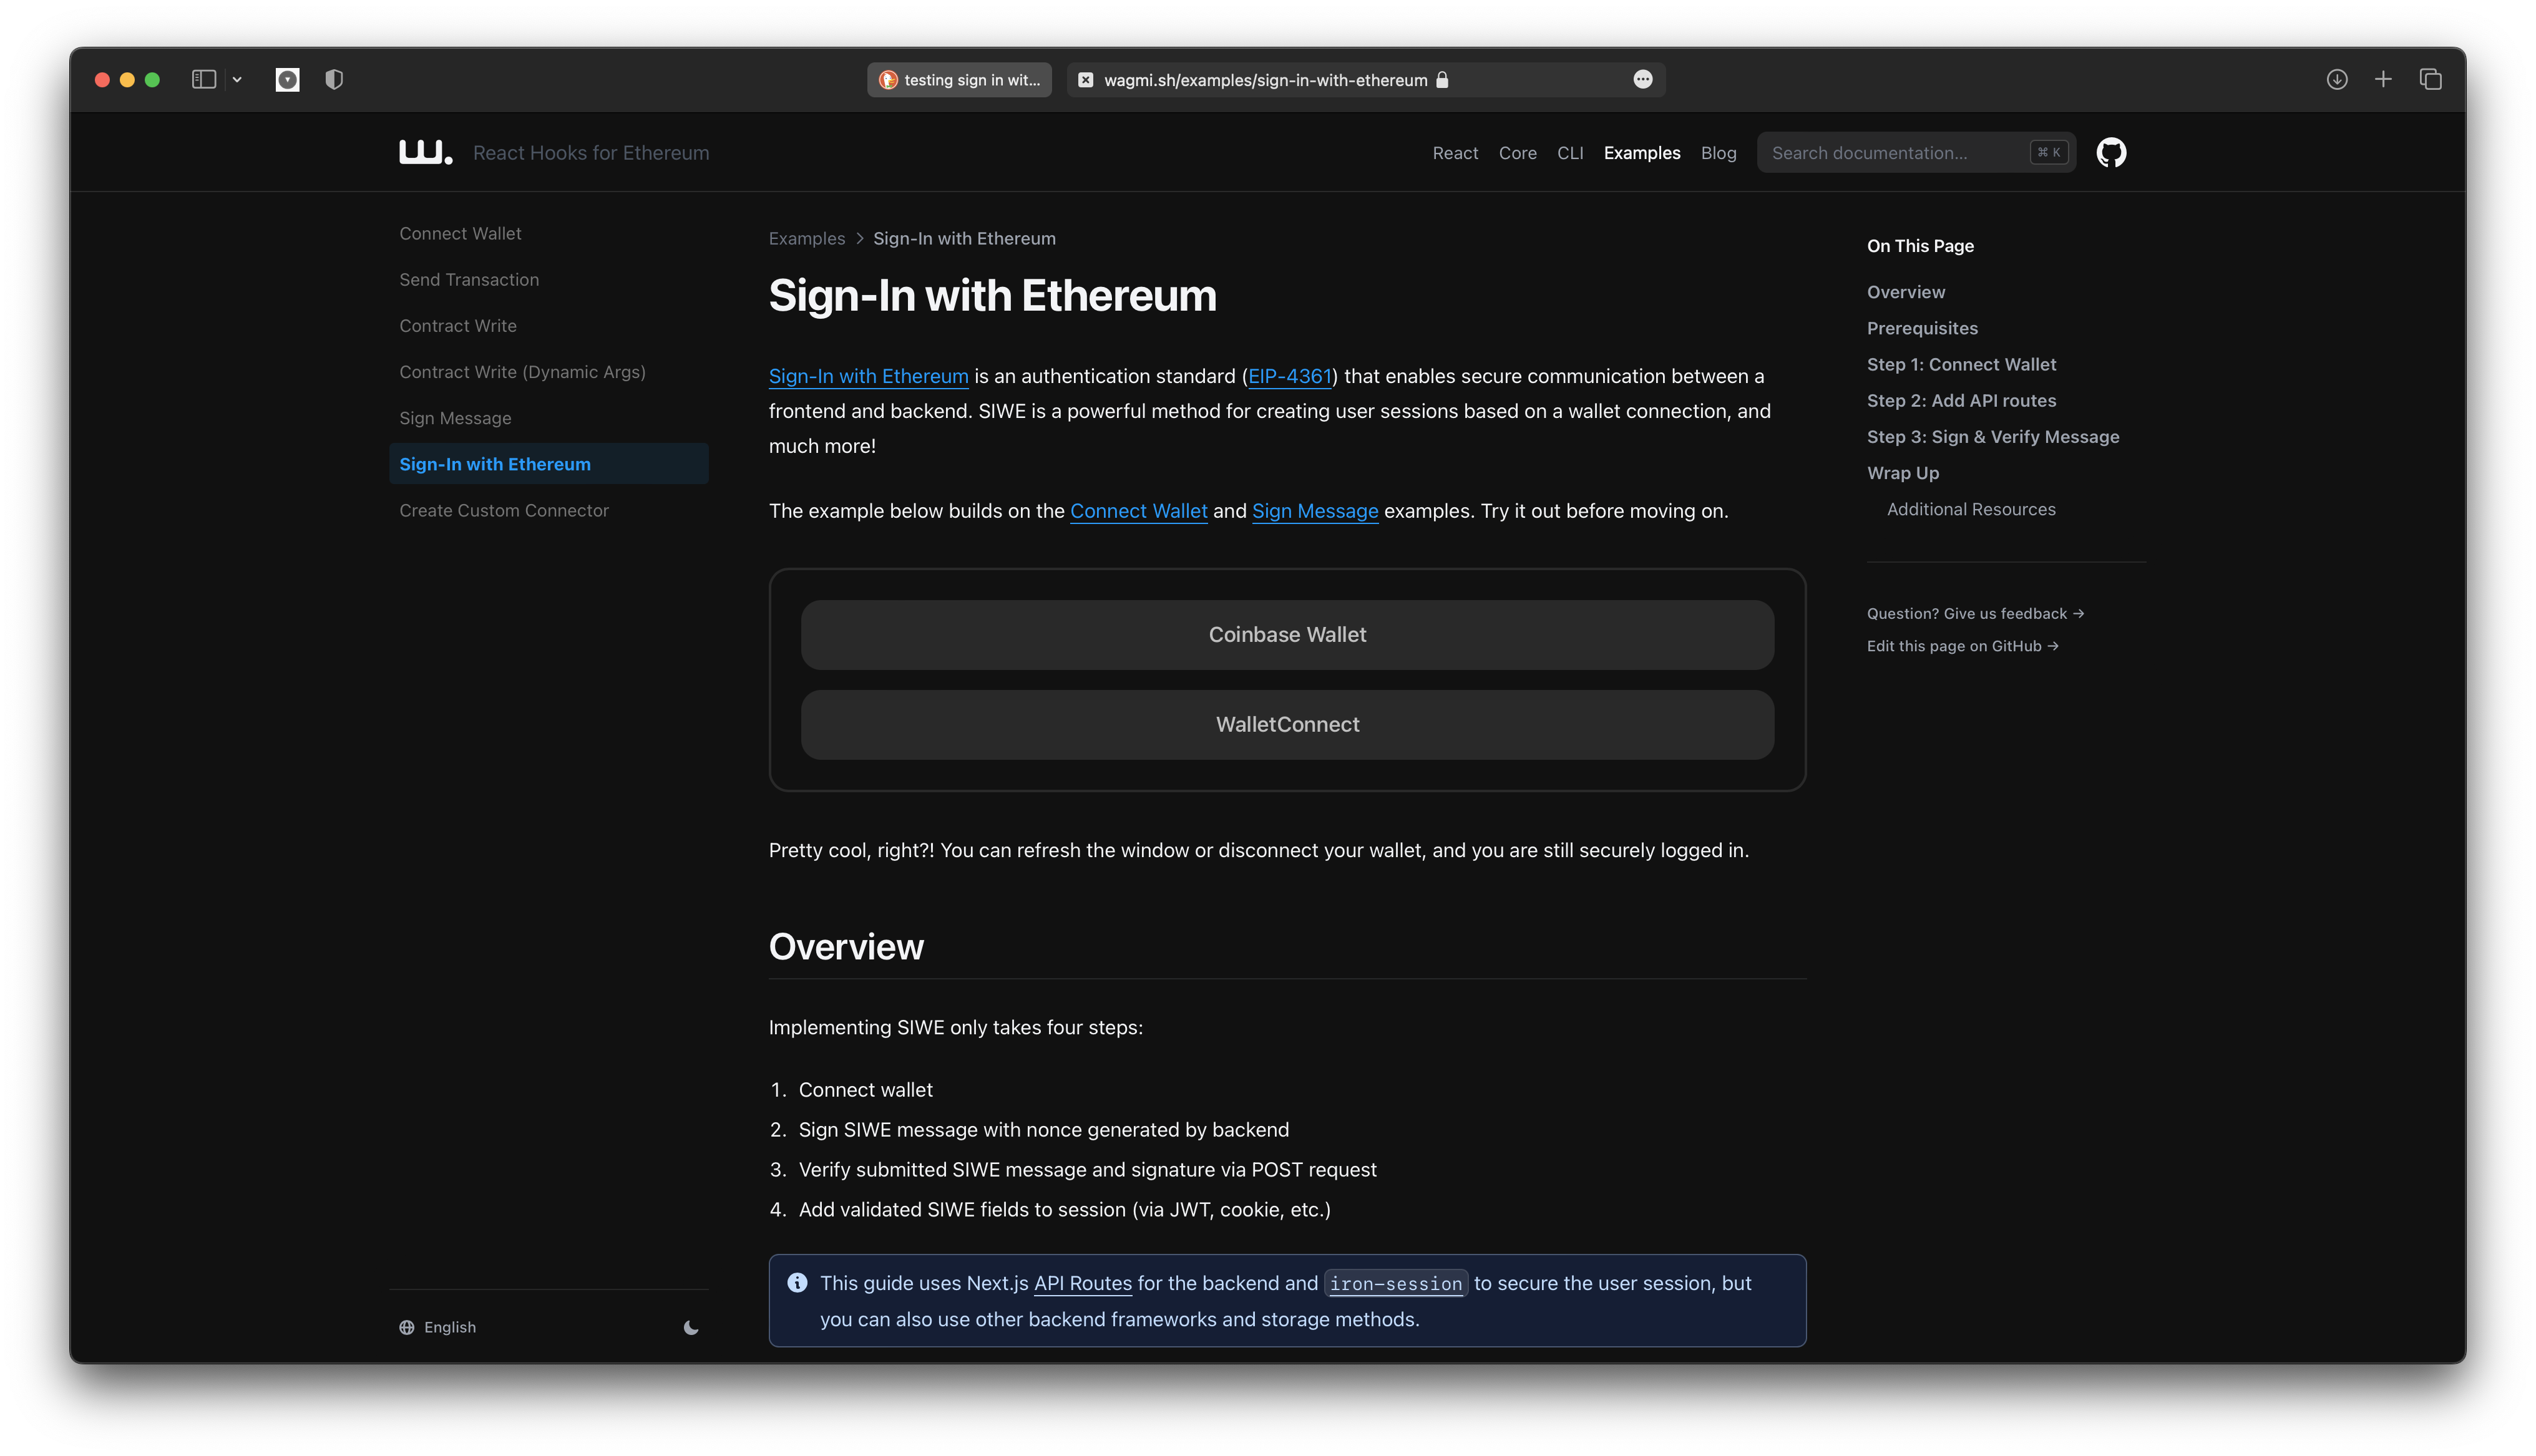Screen dimensions: 2536x1456
Task: Open the orange browser extension icon
Action: 888,80
